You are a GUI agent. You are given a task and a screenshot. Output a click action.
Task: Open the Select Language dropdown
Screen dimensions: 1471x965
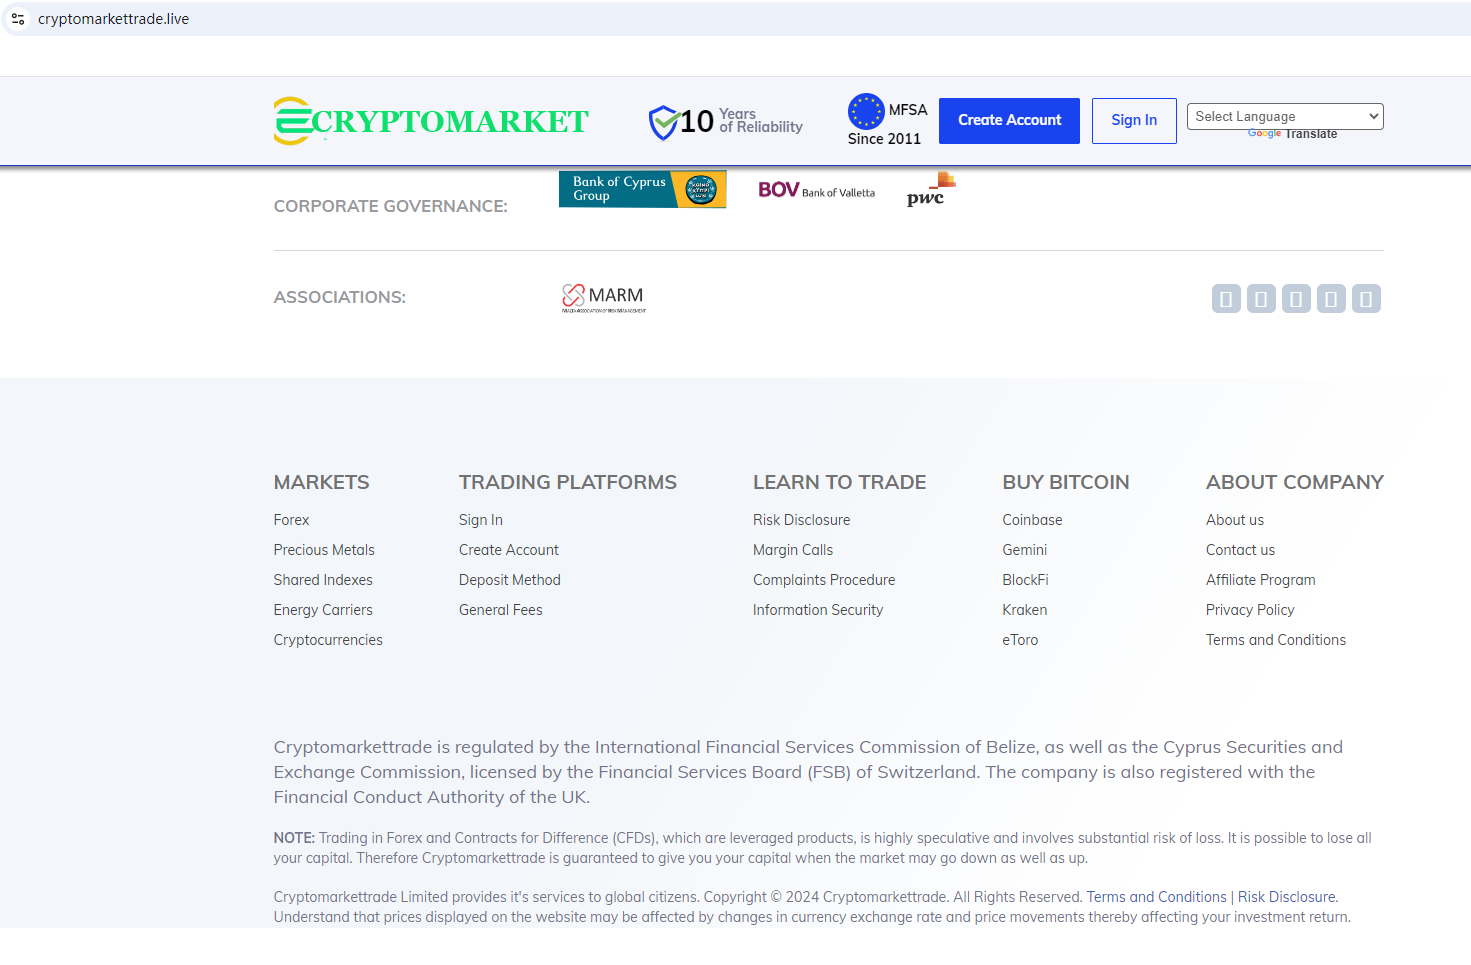click(x=1285, y=116)
